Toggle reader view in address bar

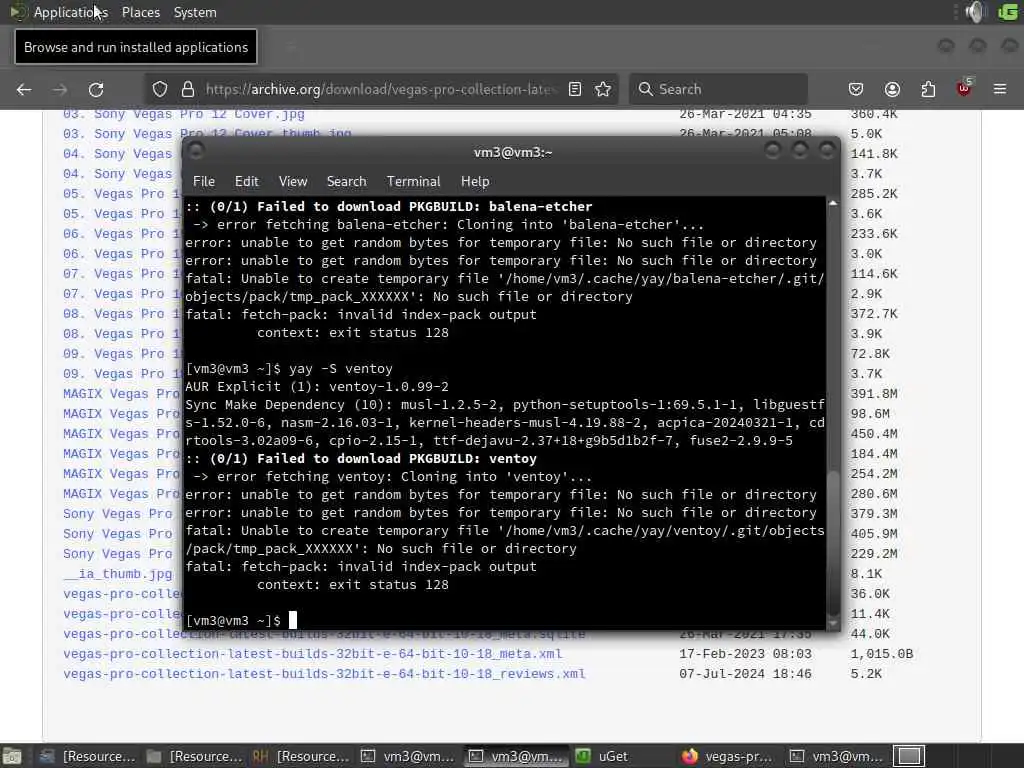pyautogui.click(x=575, y=89)
